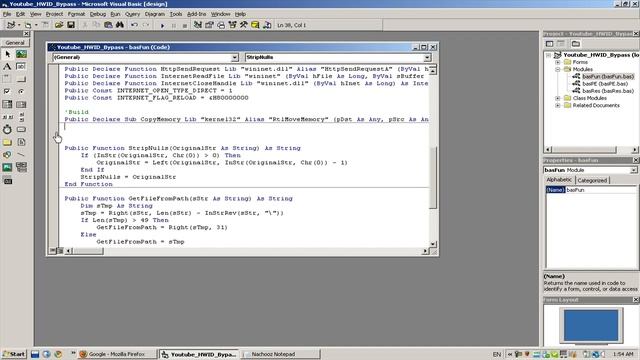This screenshot has height=360, width=640.
Task: Click the (Name) property value field
Action: (x=601, y=190)
